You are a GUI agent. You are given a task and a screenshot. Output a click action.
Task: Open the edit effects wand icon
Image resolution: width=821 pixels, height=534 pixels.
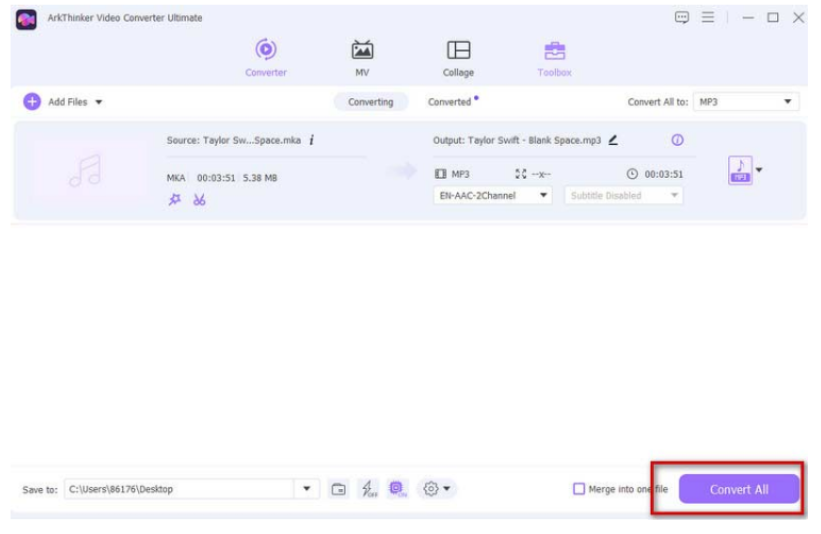[x=174, y=199]
